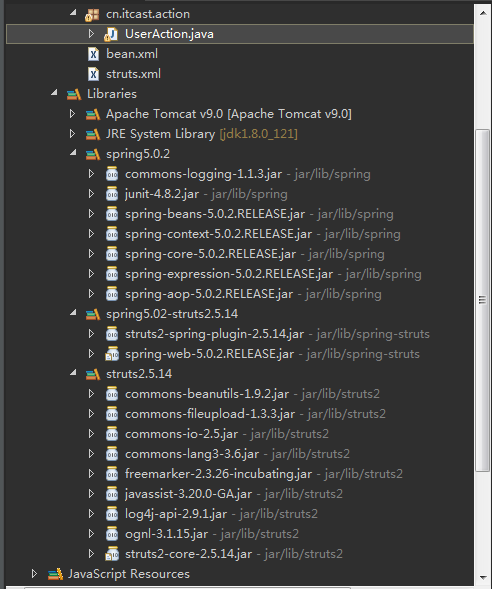The height and width of the screenshot is (589, 492).
Task: Expand the JavaScript Resources node
Action: tap(35, 574)
